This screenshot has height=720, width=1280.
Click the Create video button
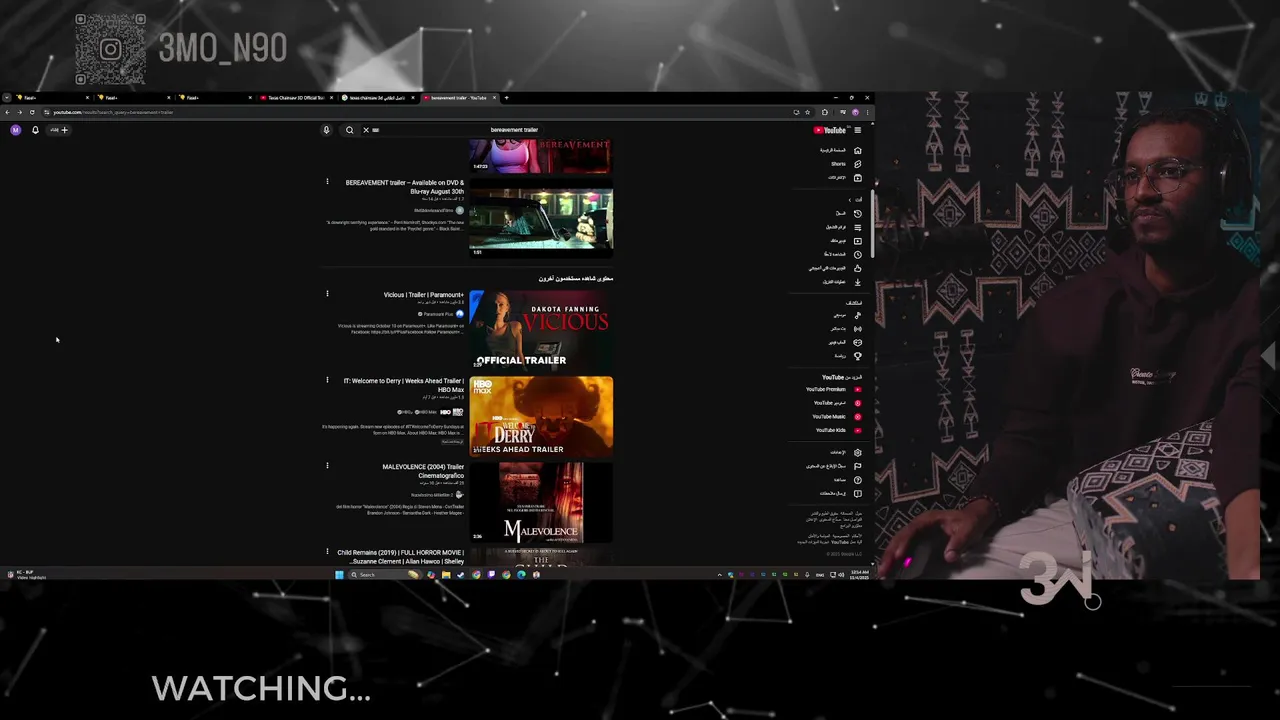[59, 130]
